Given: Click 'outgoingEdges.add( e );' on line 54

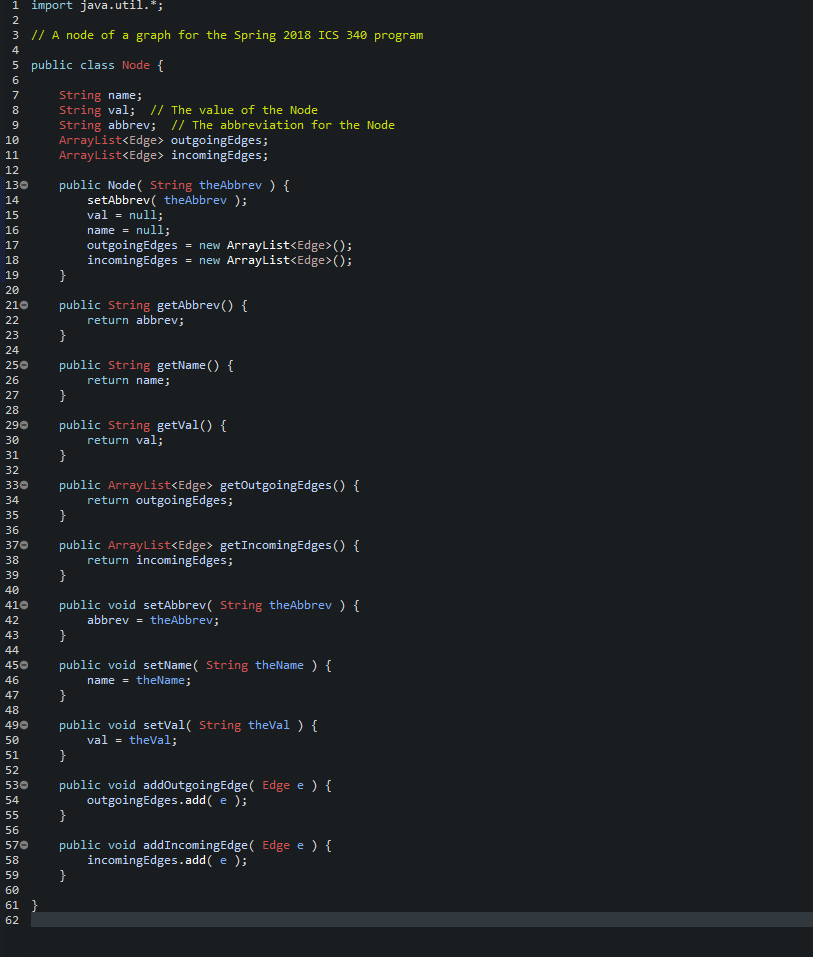Looking at the screenshot, I should [167, 800].
